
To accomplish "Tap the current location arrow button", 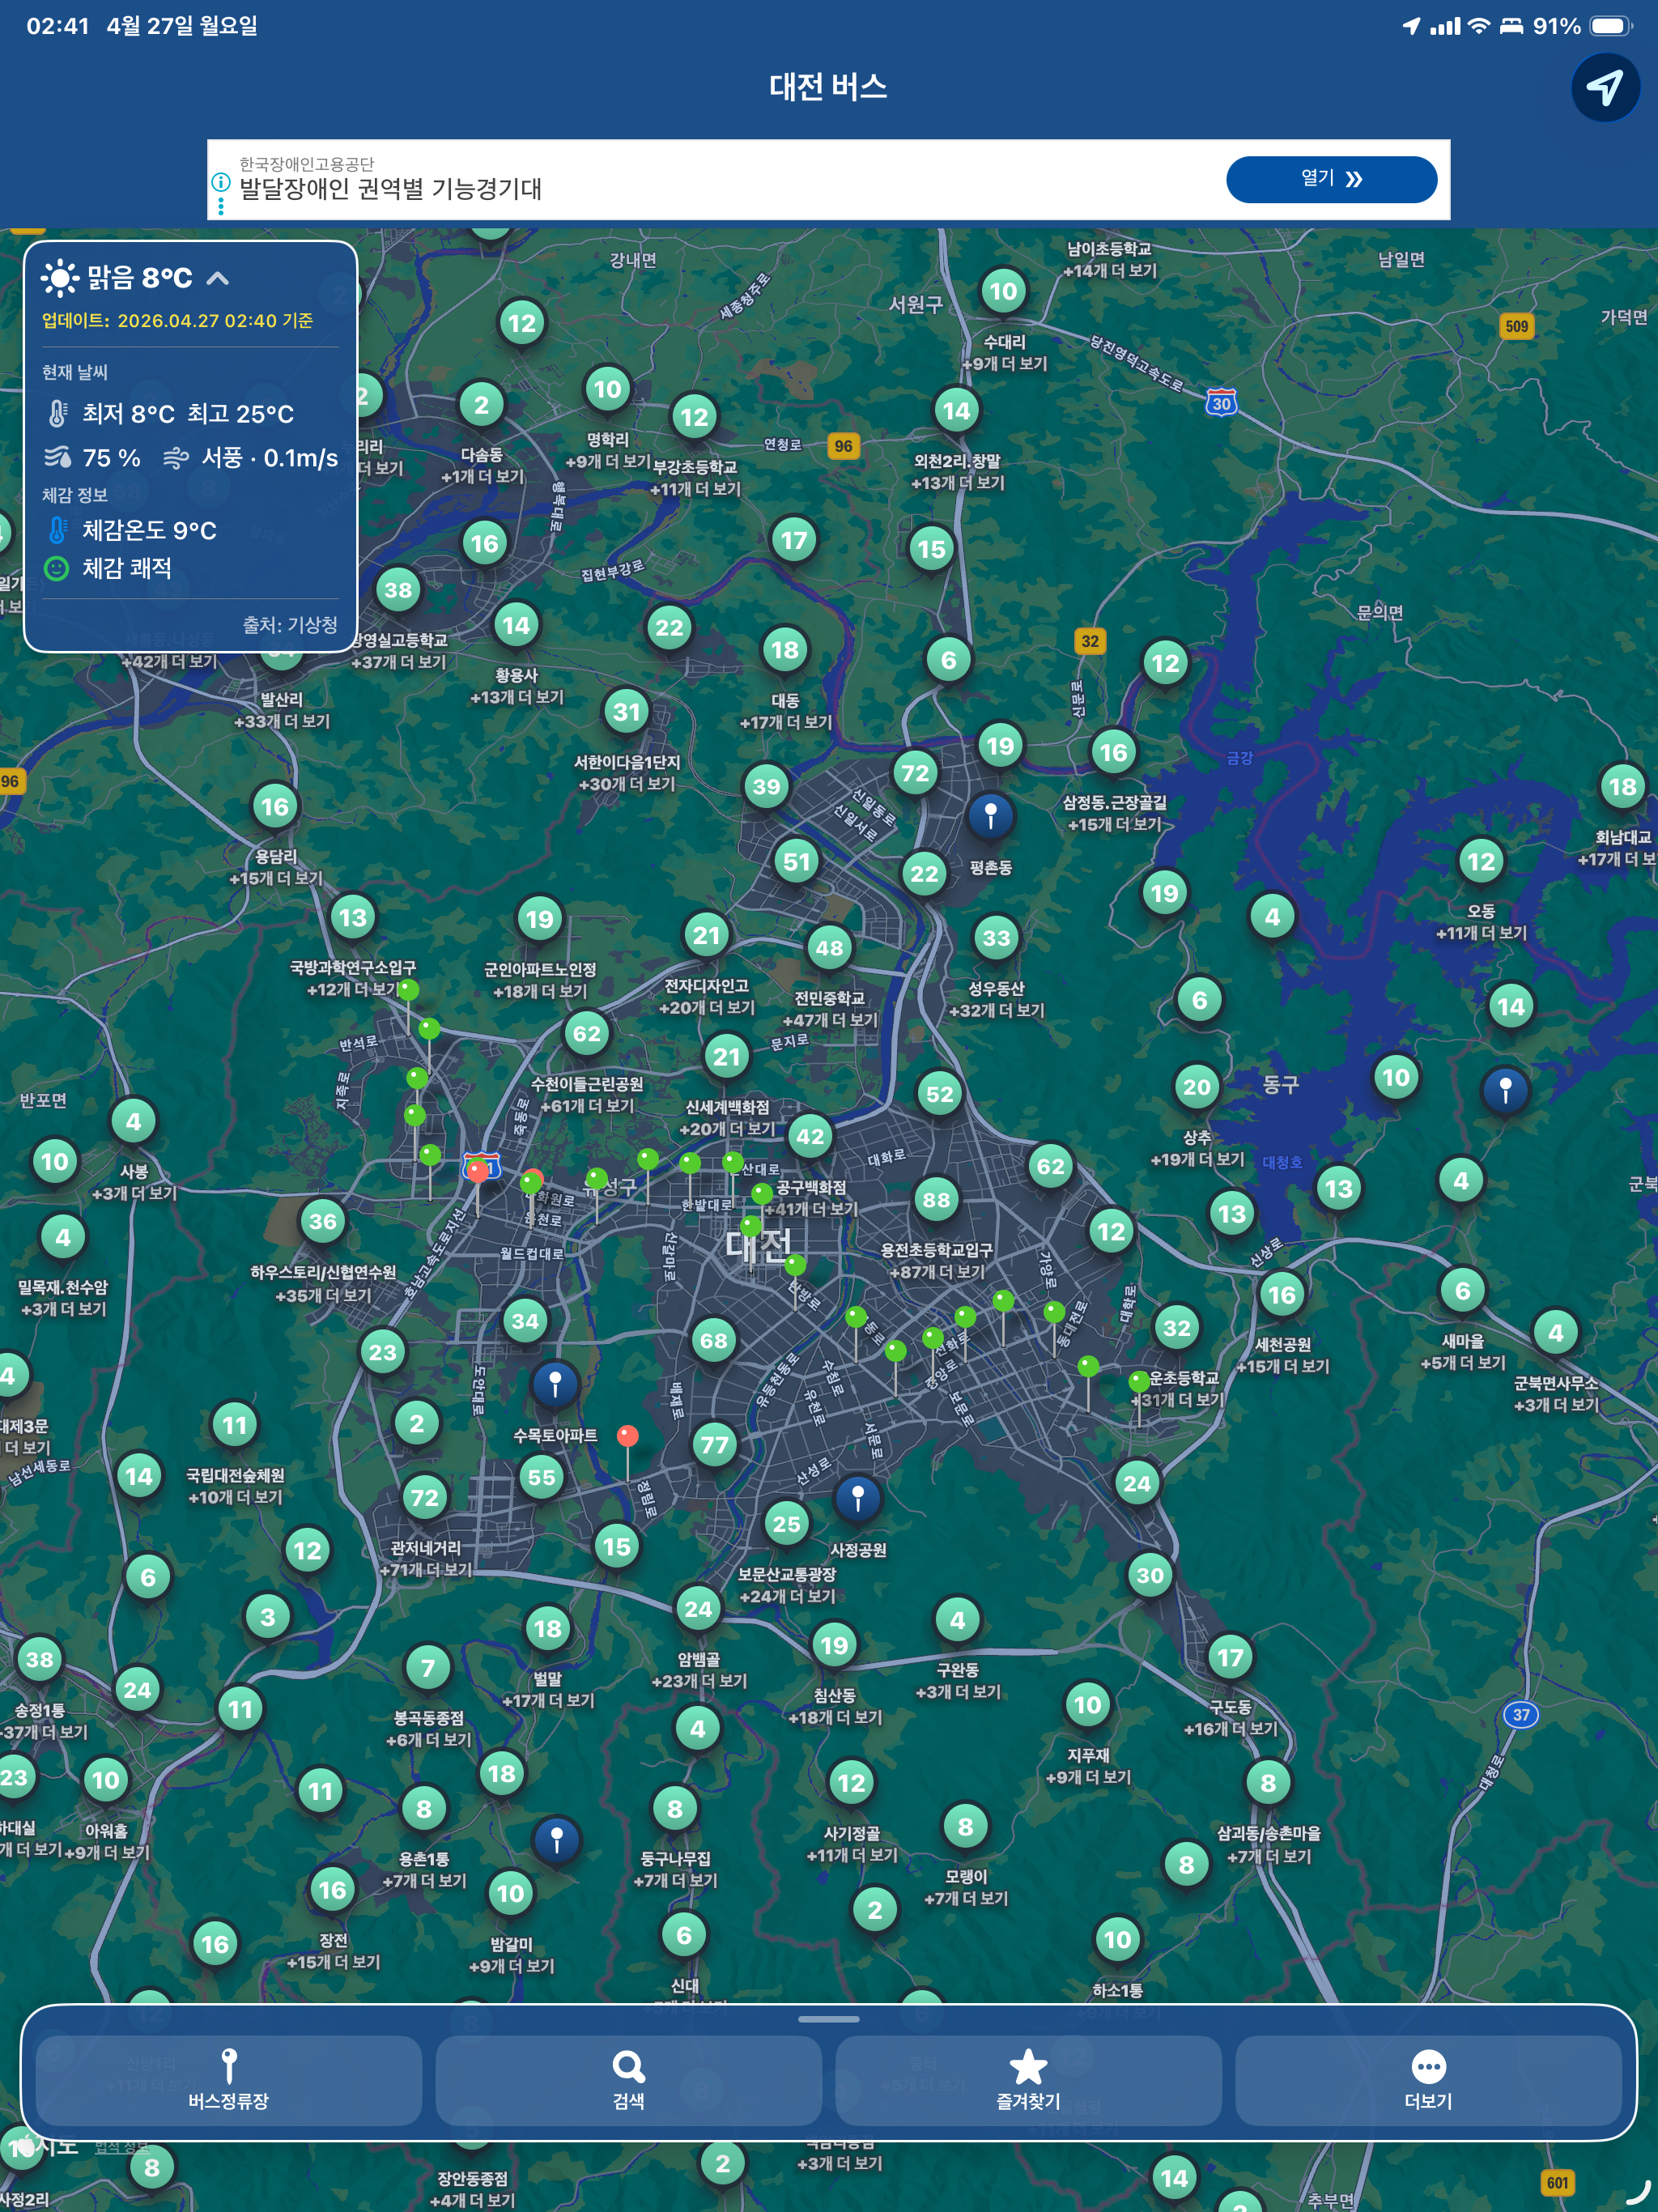I will (x=1605, y=87).
